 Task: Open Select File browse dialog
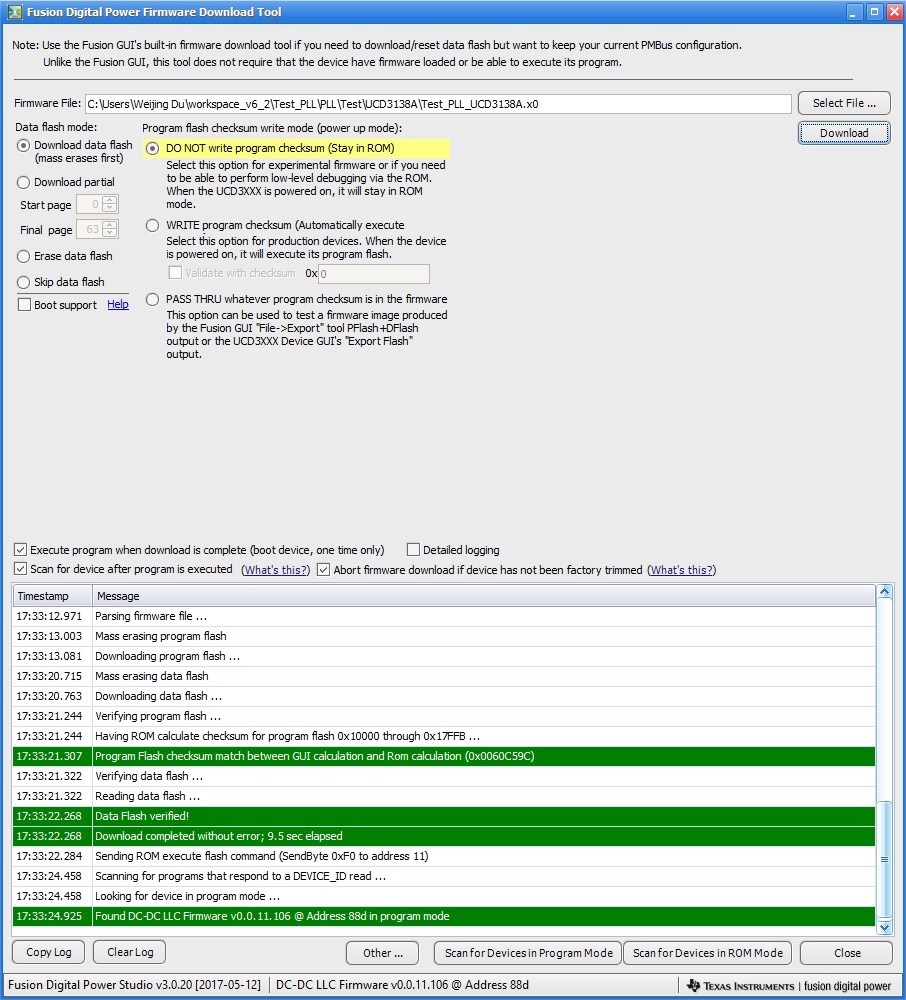point(844,103)
